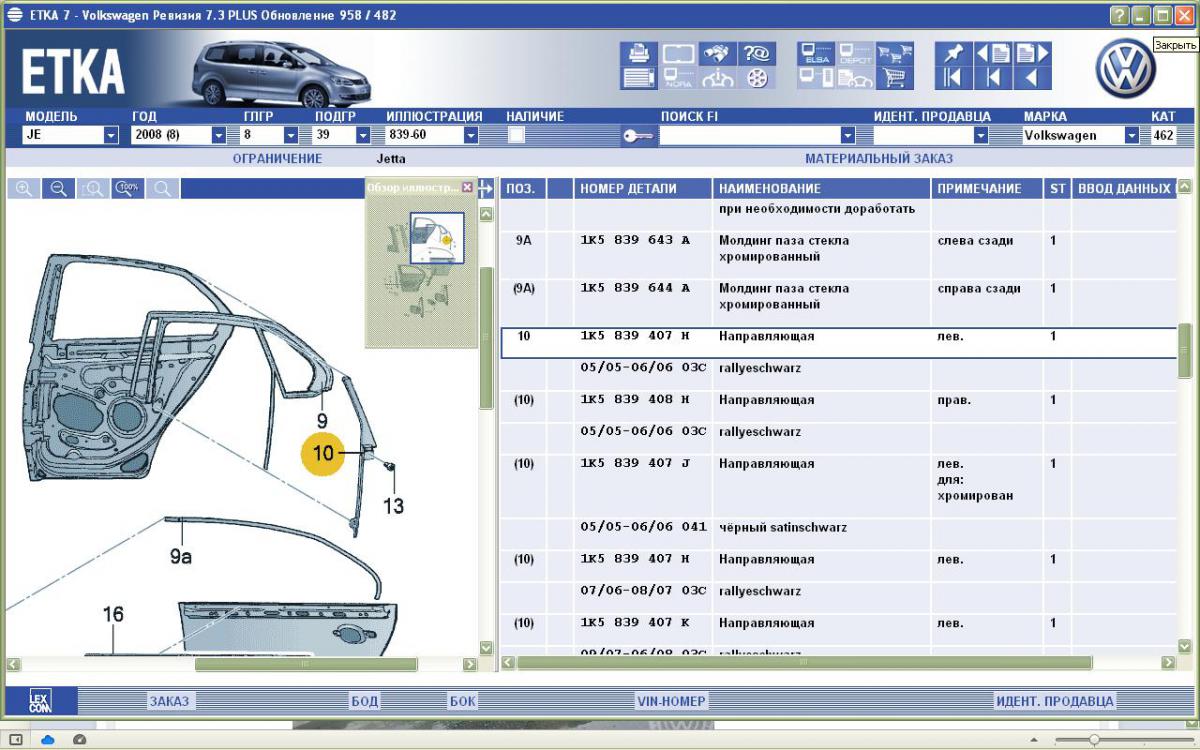Open the ИЛЛЮСТРАЦИЯ dropdown
The height and width of the screenshot is (750, 1200).
coord(470,135)
